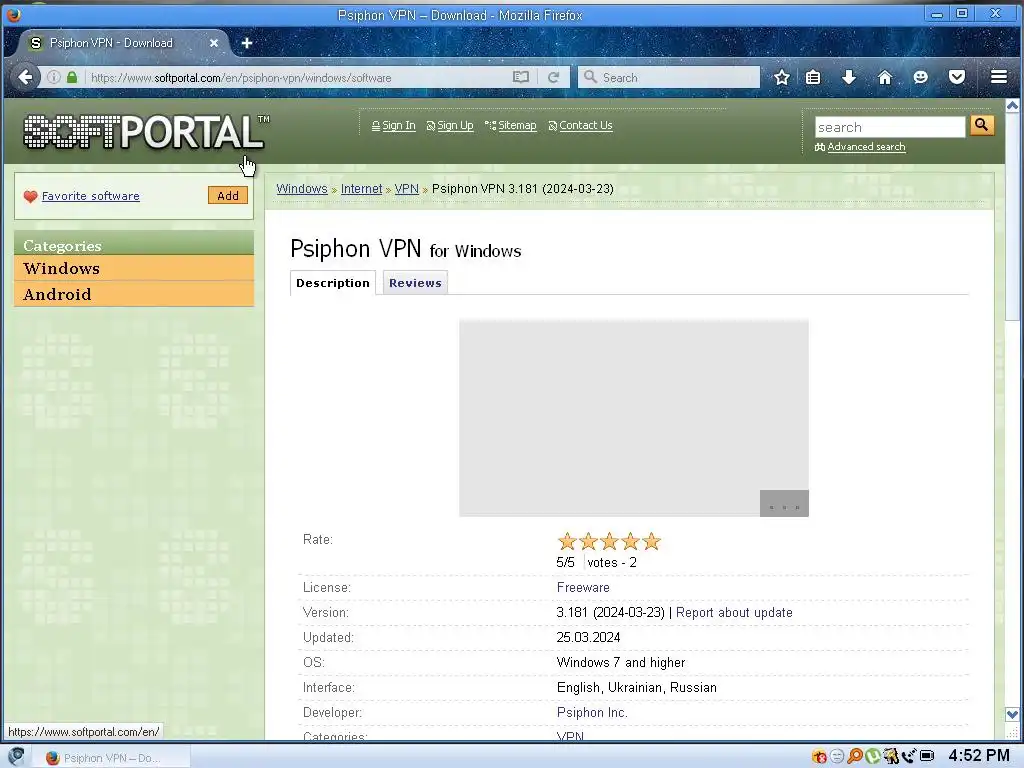
Task: Reload the page with refresh icon
Action: coord(553,77)
